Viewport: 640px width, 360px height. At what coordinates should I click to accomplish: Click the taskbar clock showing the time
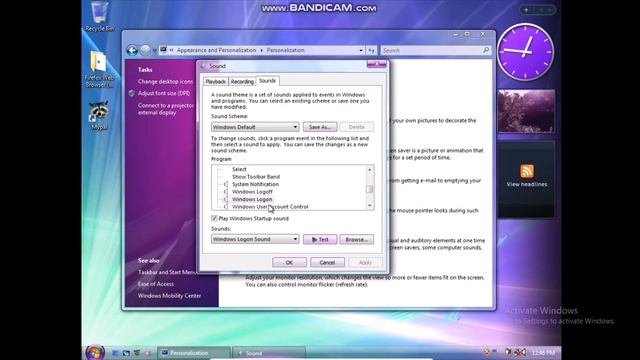click(x=543, y=353)
